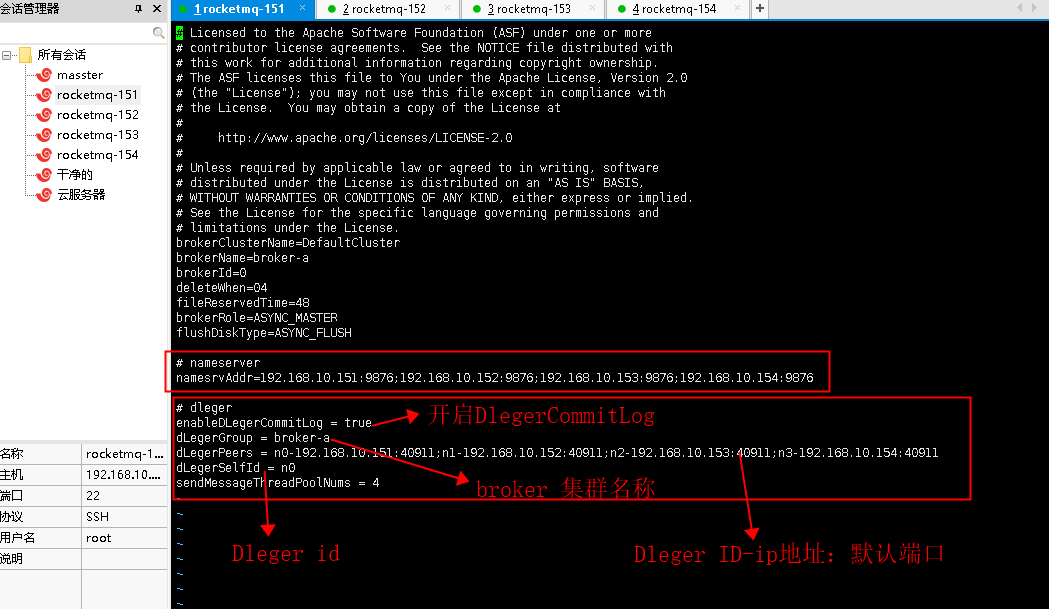Click the search magnifier in session manager

pyautogui.click(x=157, y=31)
